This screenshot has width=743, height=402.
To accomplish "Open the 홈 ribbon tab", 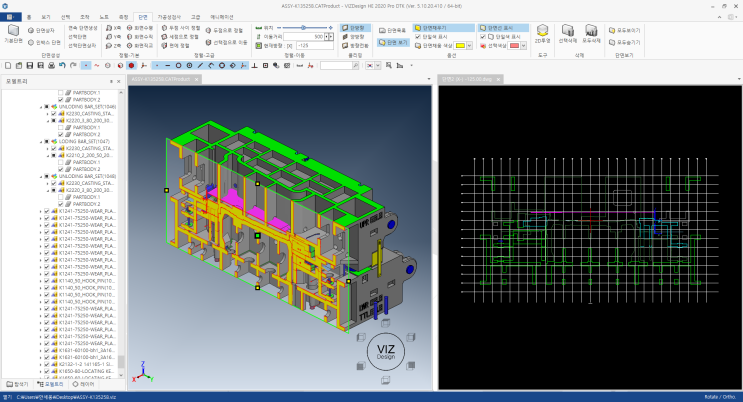I will coord(29,17).
